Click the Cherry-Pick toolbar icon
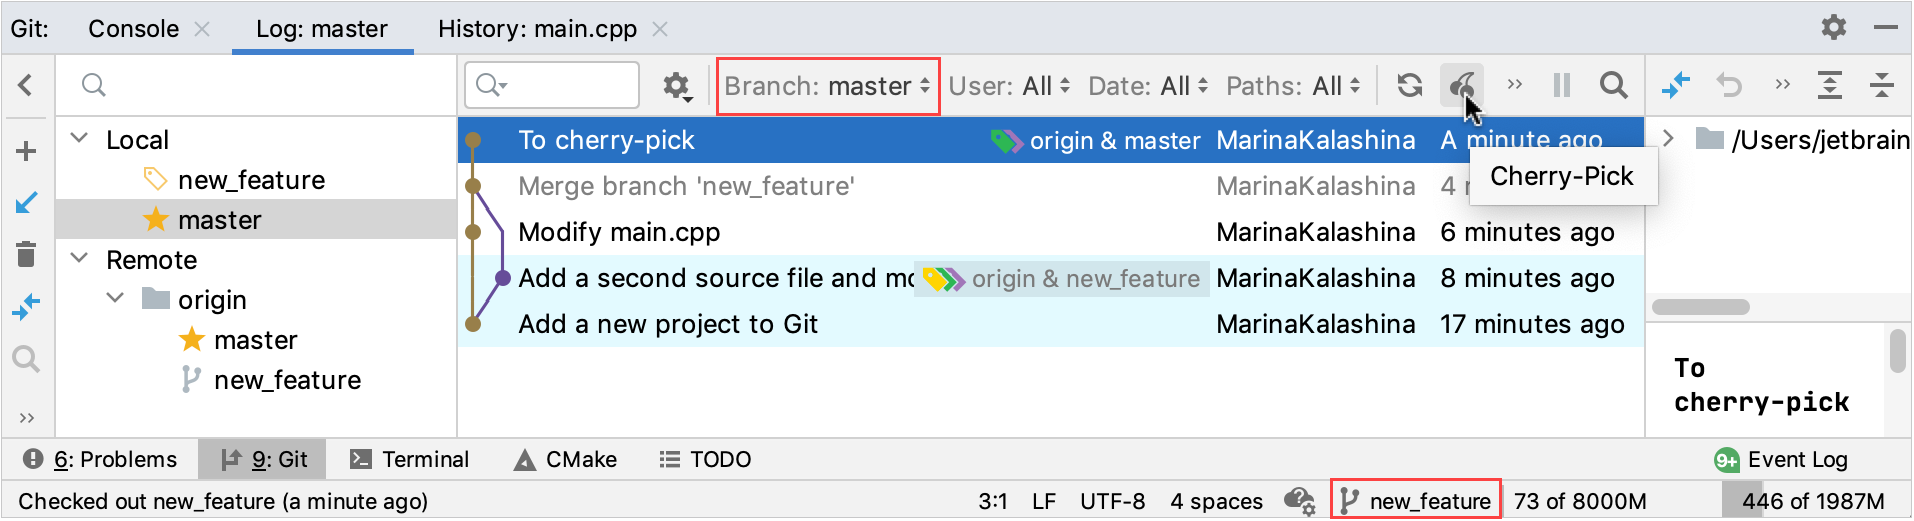 1461,85
